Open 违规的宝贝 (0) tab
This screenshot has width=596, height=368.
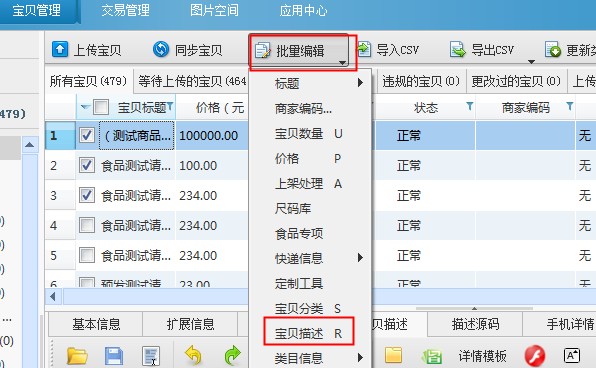(x=421, y=81)
